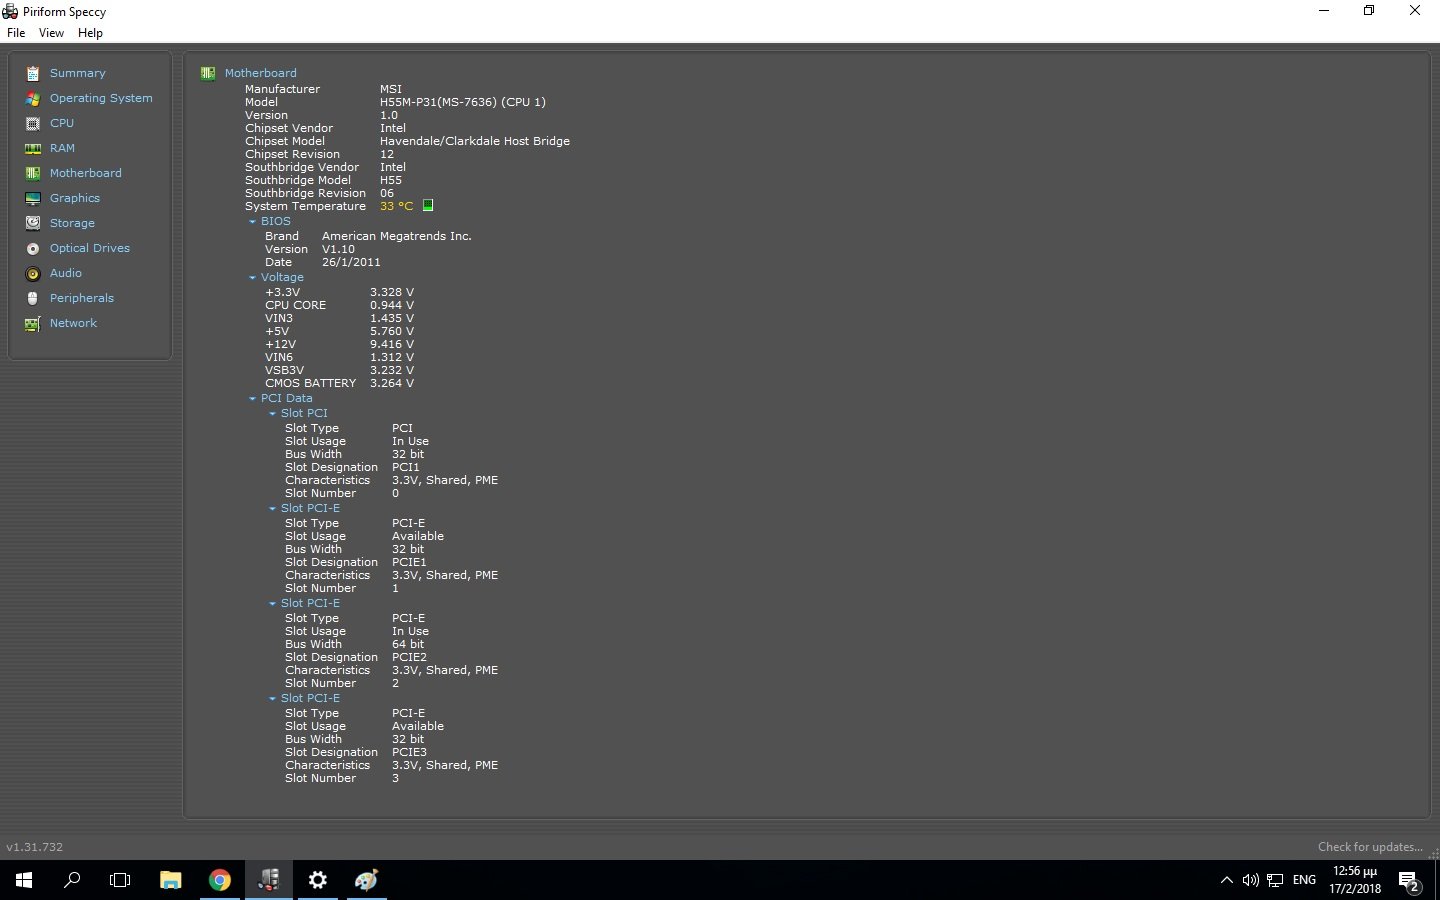1440x900 pixels.
Task: Click the Audio speaker icon in sidebar
Action: [x=32, y=273]
